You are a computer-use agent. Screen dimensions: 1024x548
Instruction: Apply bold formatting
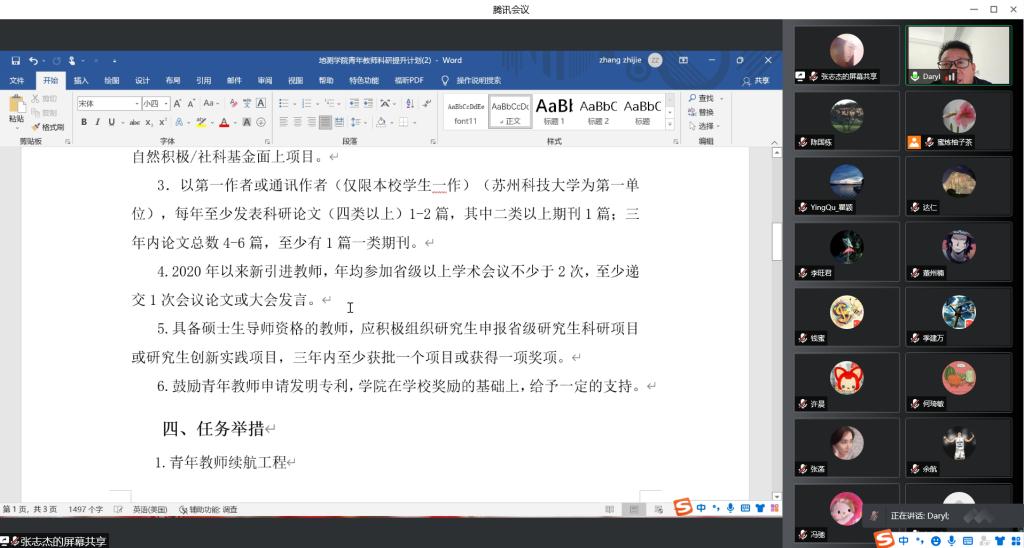(x=84, y=122)
